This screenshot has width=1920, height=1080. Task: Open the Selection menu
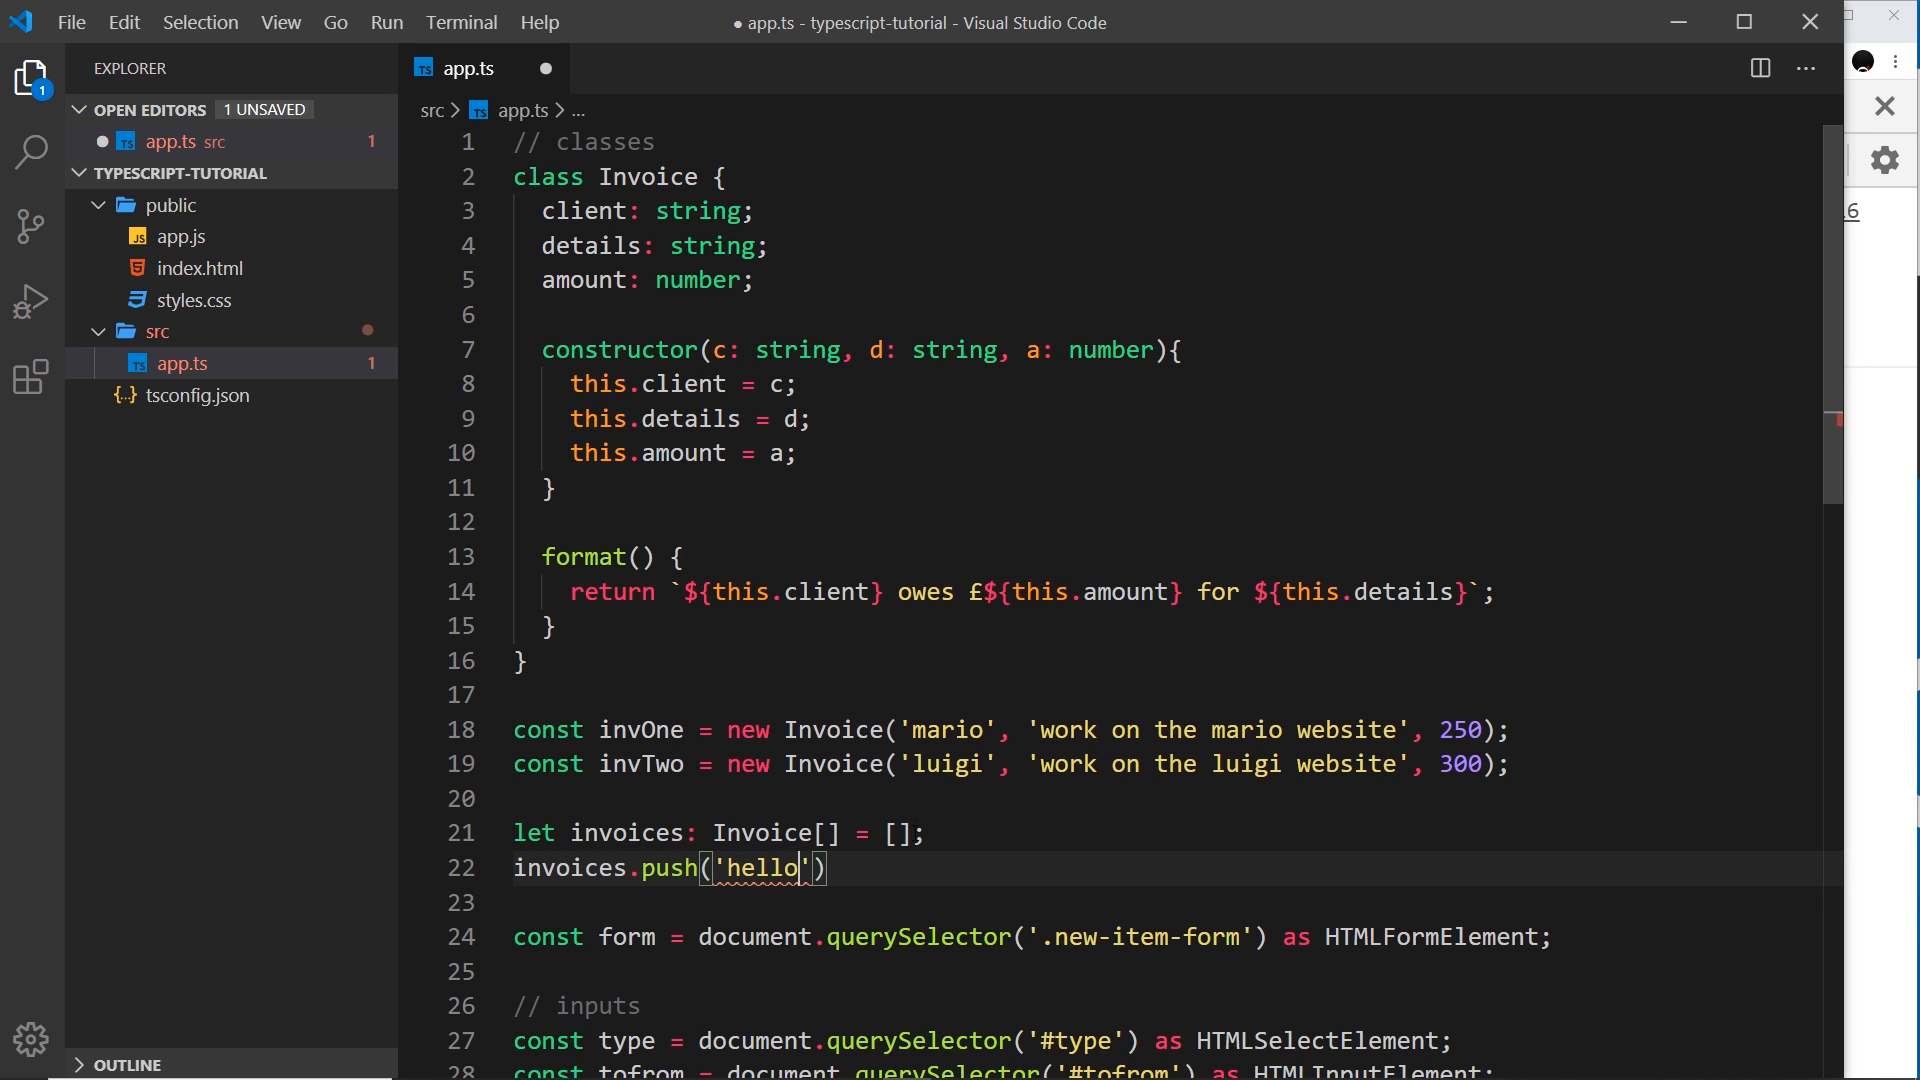200,22
